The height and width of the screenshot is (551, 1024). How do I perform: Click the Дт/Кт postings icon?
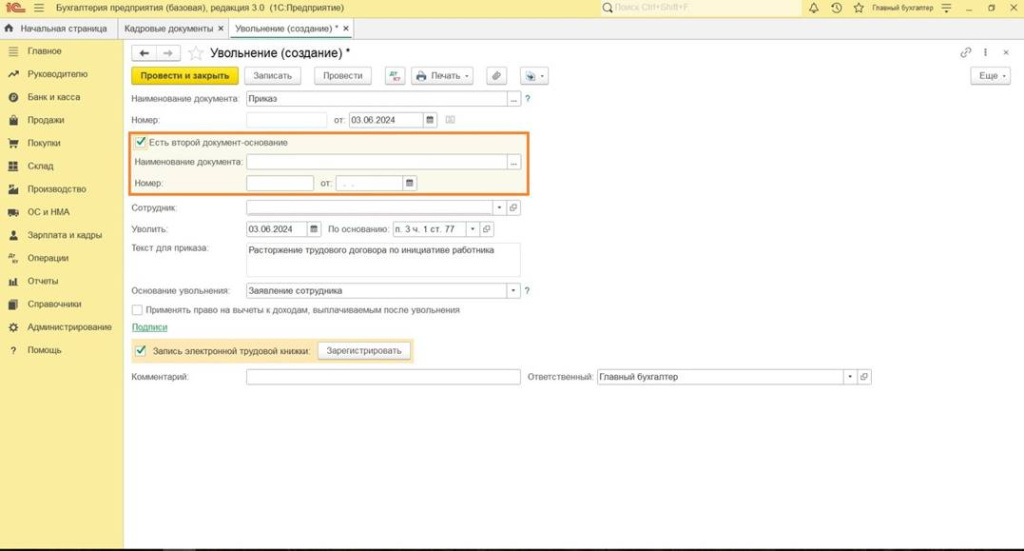point(394,76)
